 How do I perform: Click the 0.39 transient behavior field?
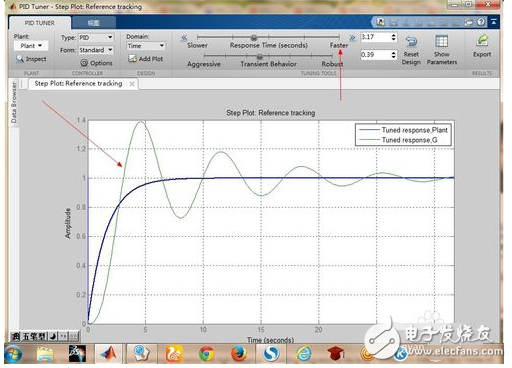coord(375,55)
